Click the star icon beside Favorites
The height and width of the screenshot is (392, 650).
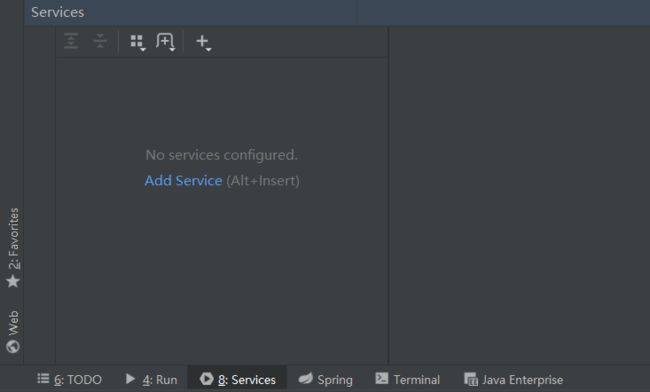pos(13,281)
